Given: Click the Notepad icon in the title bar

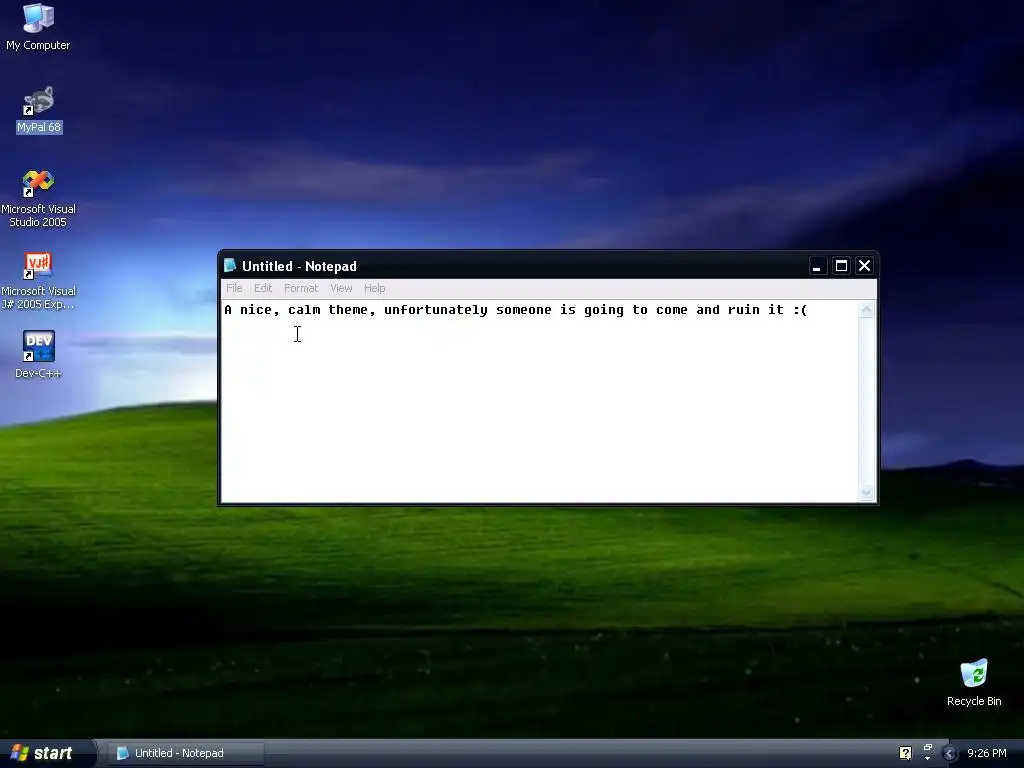Looking at the screenshot, I should [x=230, y=265].
